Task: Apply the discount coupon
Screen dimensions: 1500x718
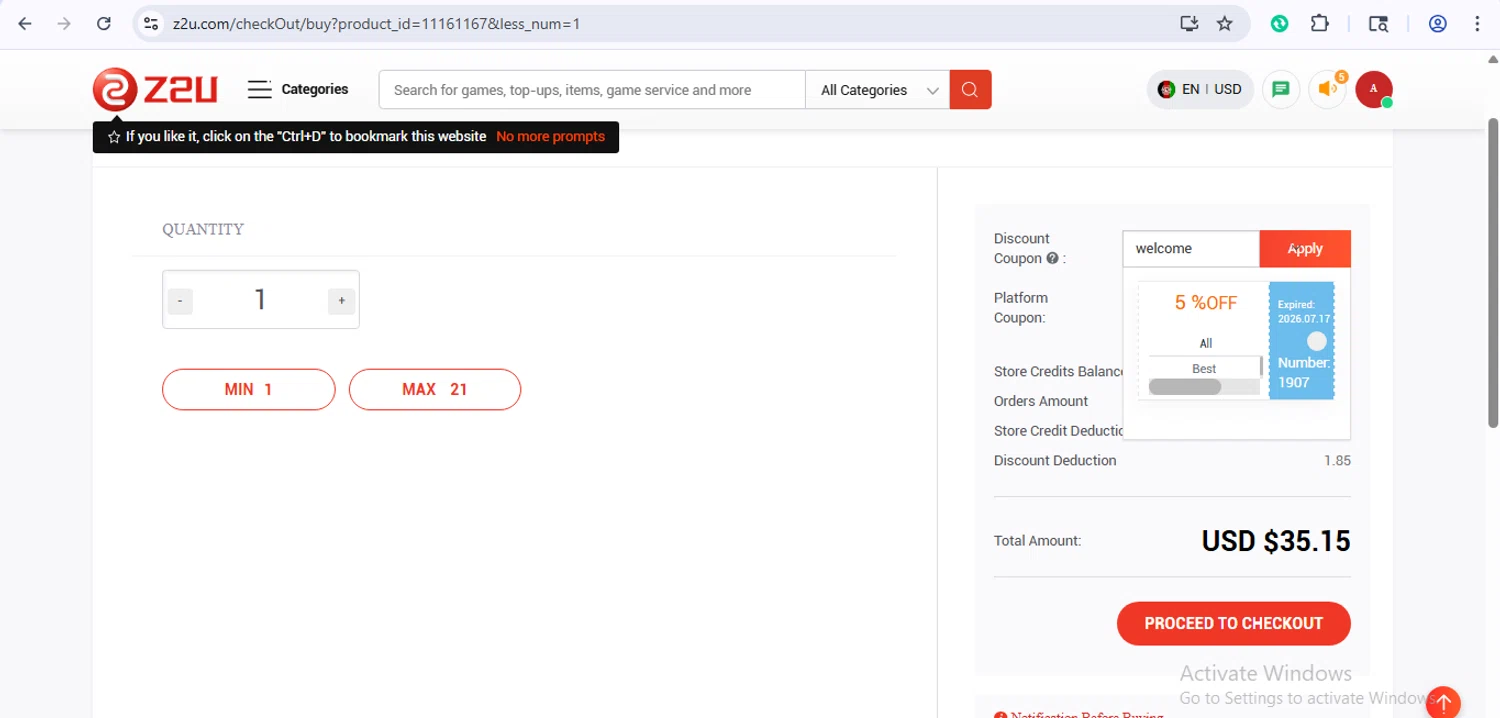Action: pos(1305,248)
